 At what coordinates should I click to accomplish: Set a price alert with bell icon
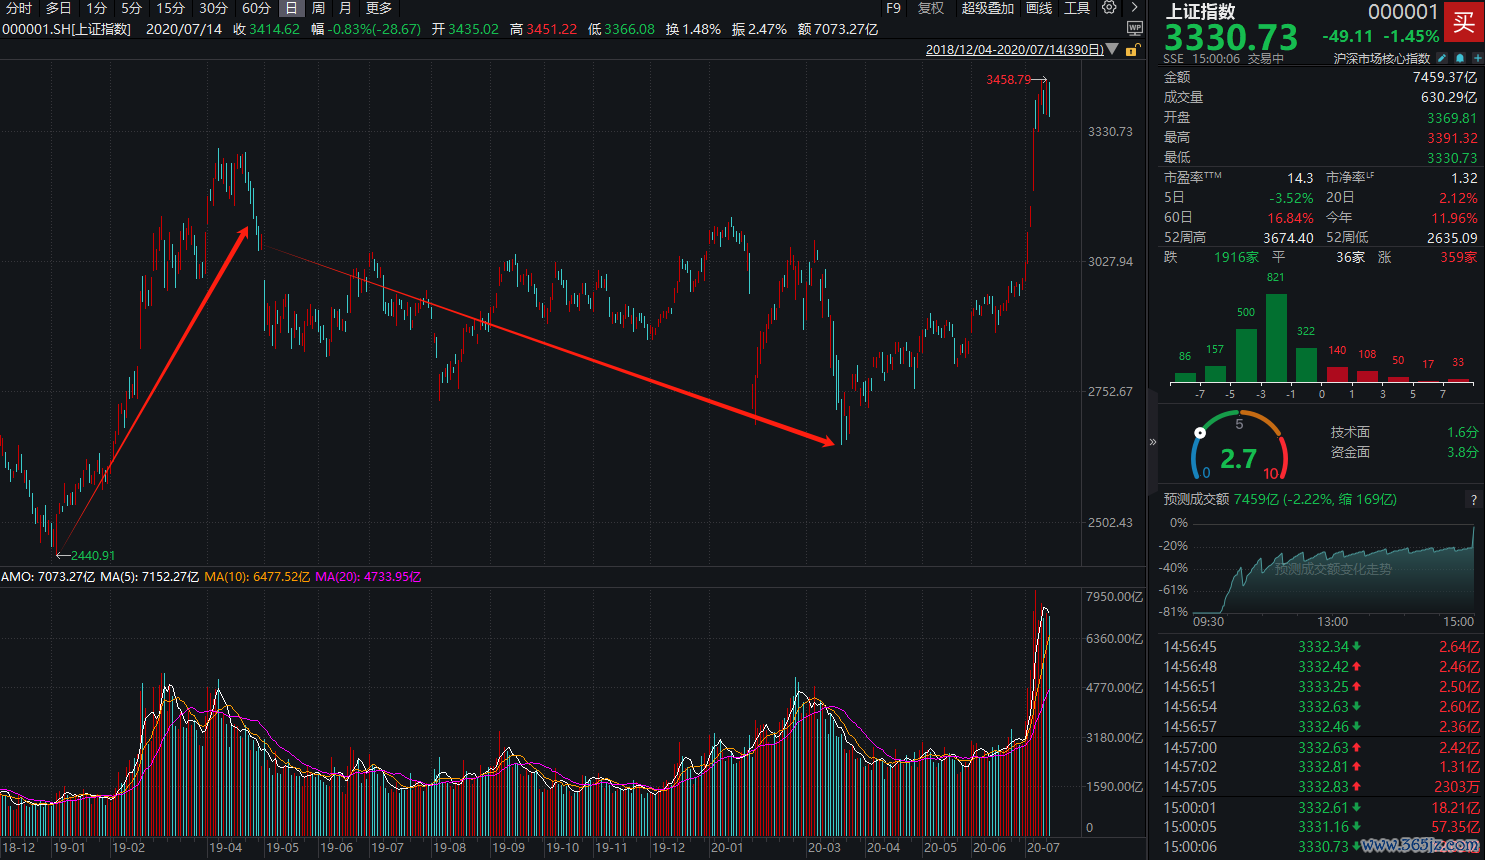pyautogui.click(x=1460, y=58)
